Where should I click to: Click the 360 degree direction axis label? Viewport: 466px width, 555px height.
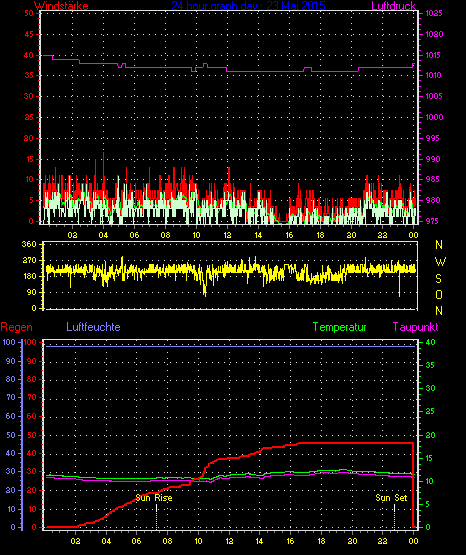click(29, 244)
